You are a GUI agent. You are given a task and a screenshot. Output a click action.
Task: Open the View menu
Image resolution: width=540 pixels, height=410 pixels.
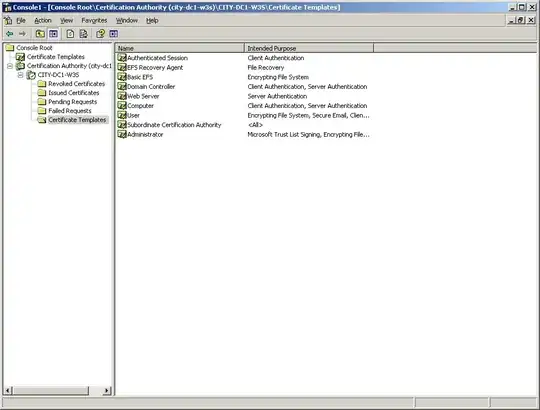click(x=66, y=21)
